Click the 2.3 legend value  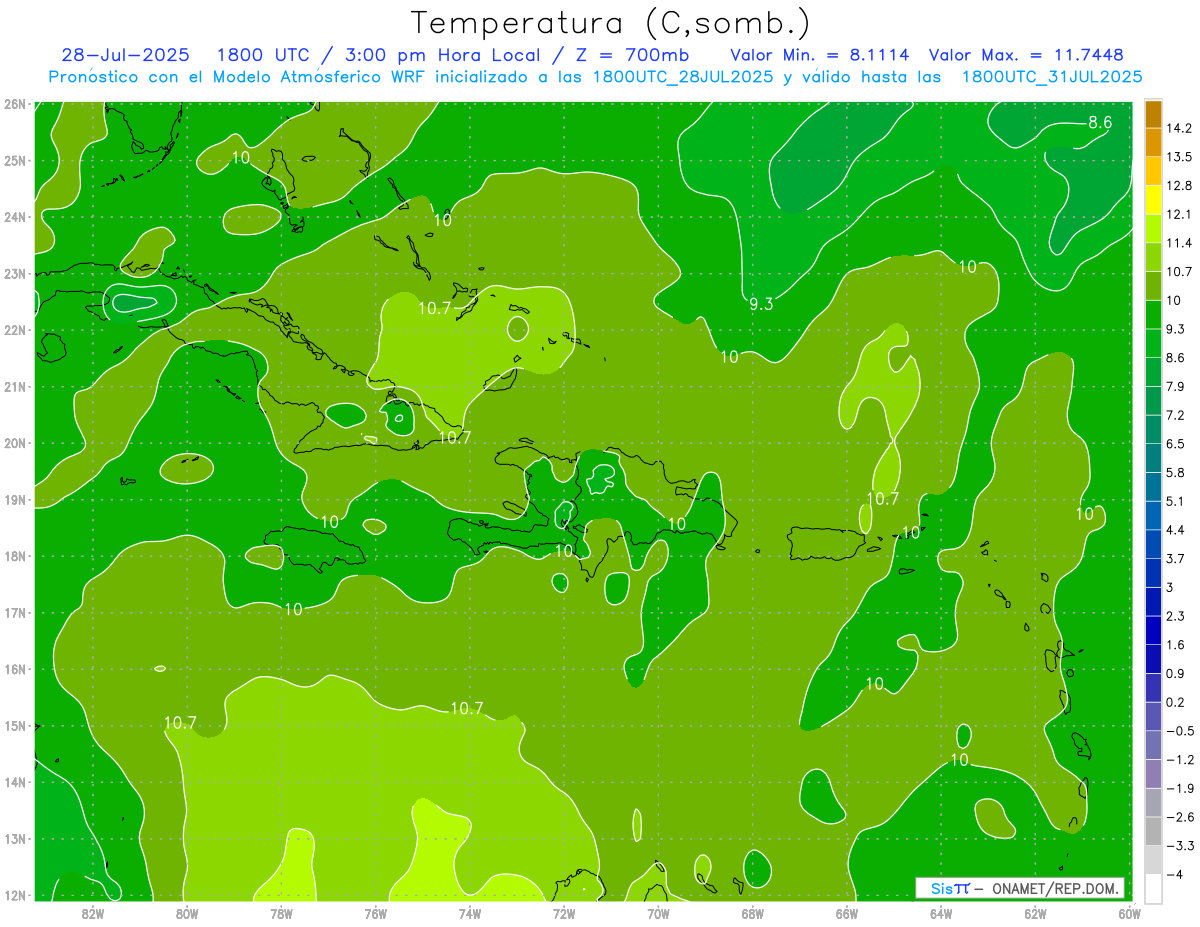point(1175,615)
